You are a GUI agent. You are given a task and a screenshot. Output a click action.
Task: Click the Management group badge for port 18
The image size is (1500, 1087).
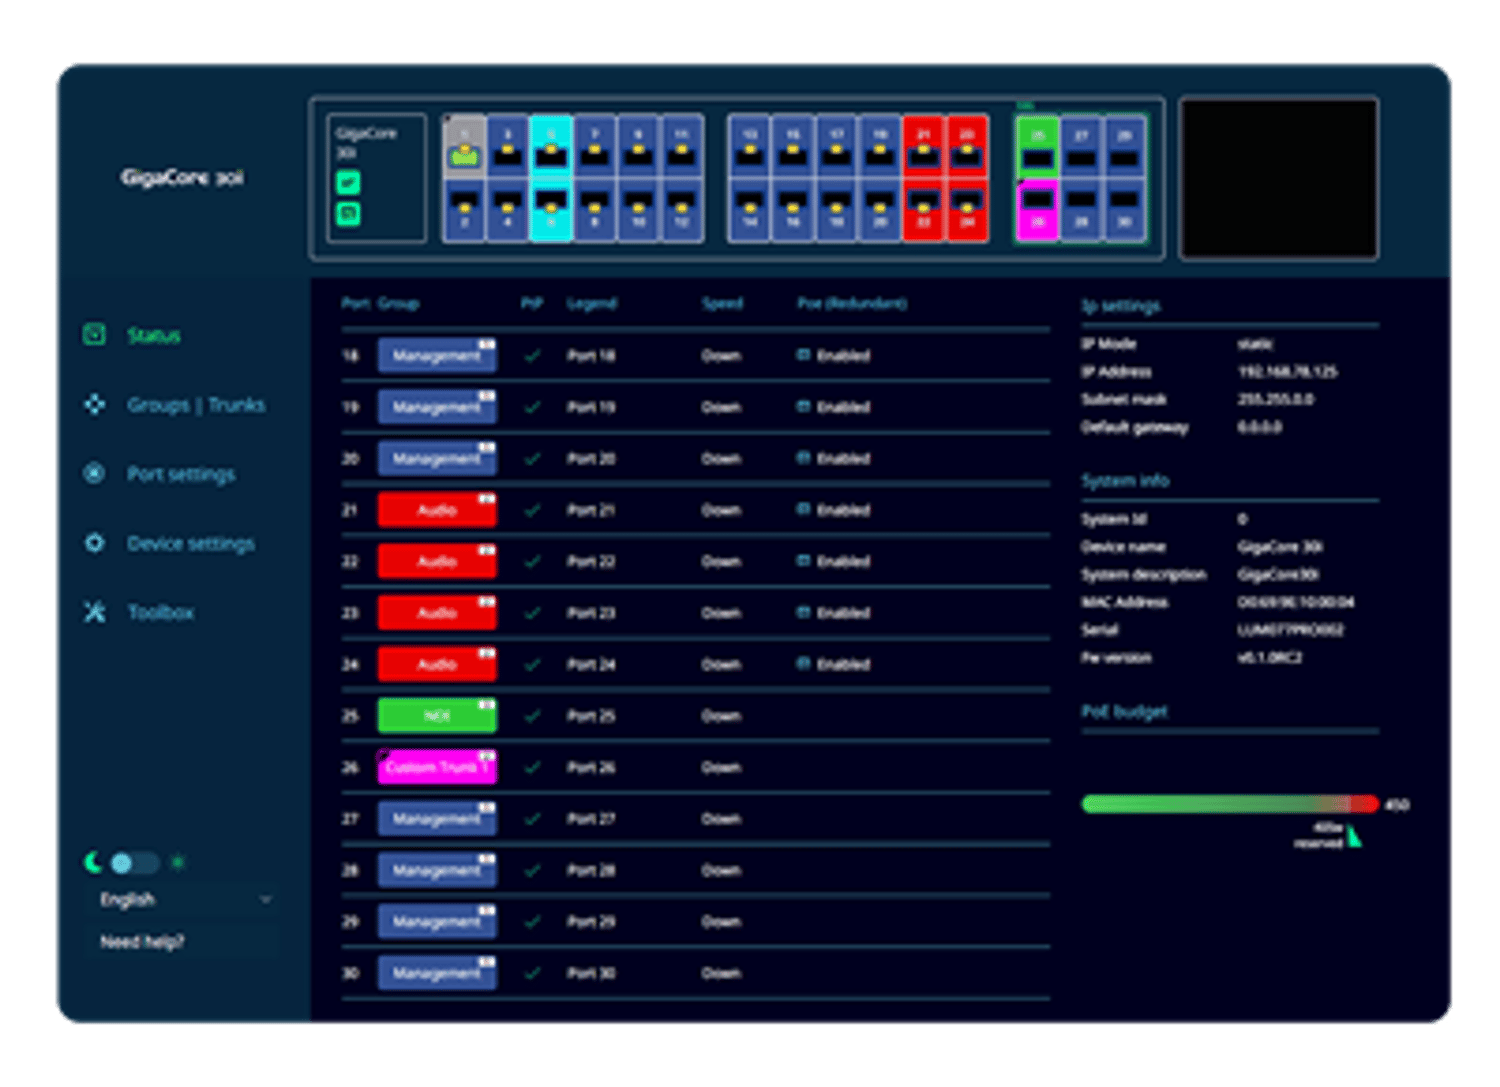(436, 356)
